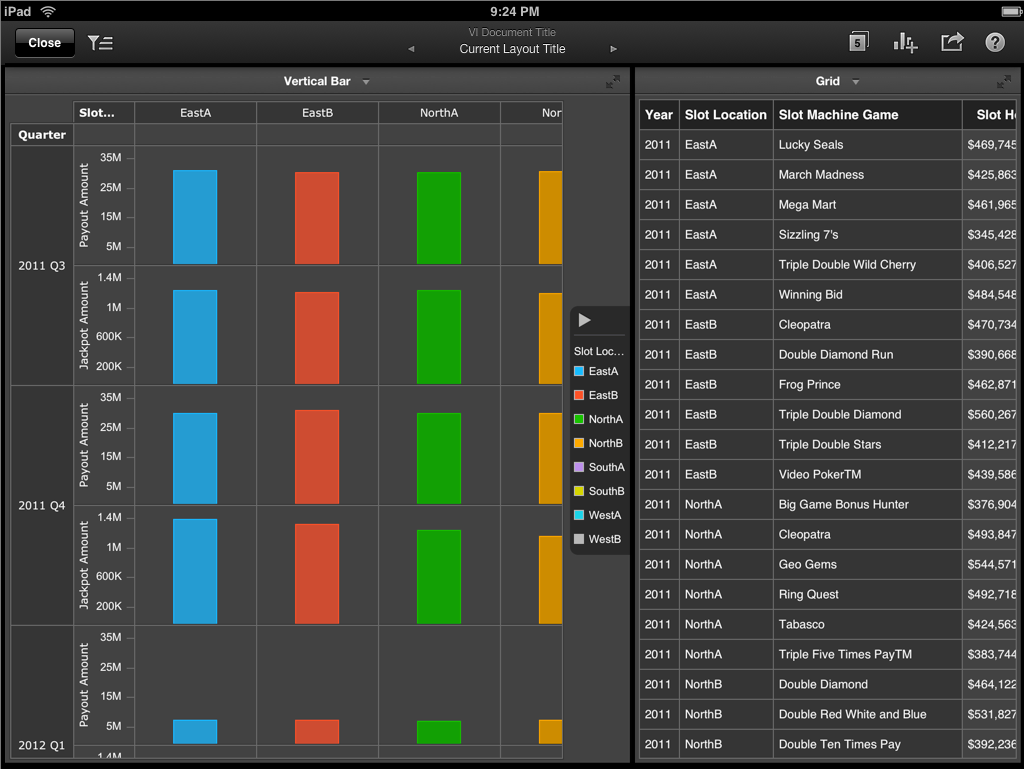This screenshot has height=769, width=1024.
Task: Tap the EastA chart column header
Action: click(x=195, y=113)
